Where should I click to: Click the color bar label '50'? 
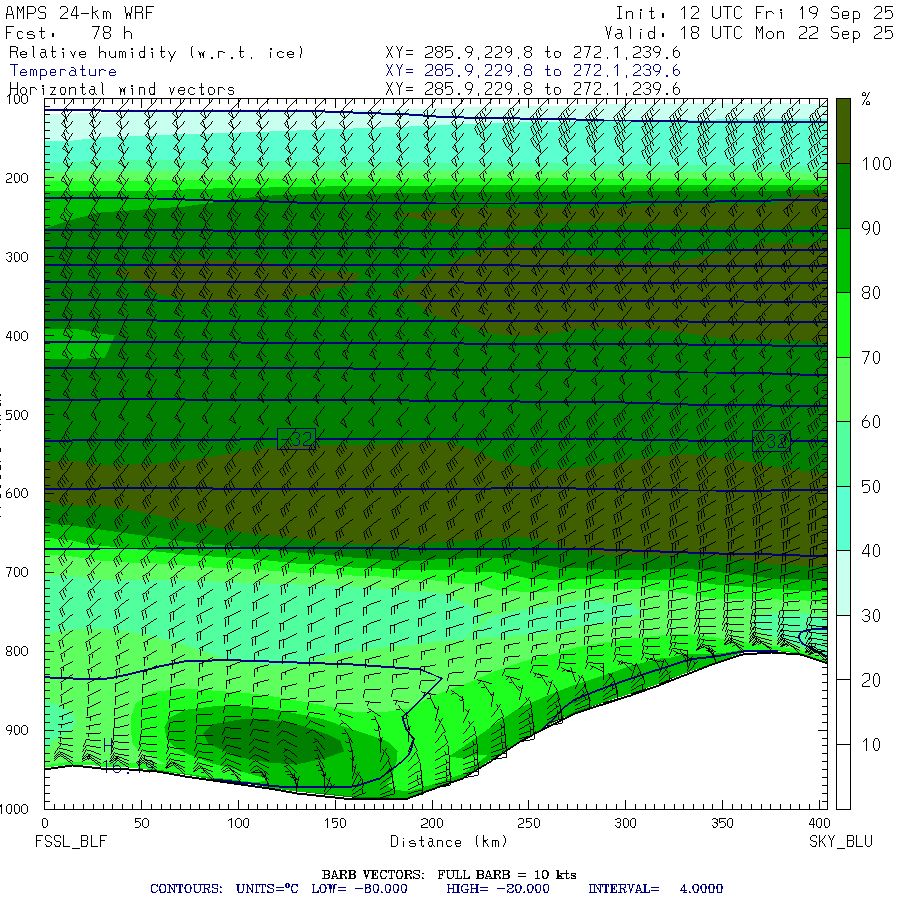click(871, 487)
